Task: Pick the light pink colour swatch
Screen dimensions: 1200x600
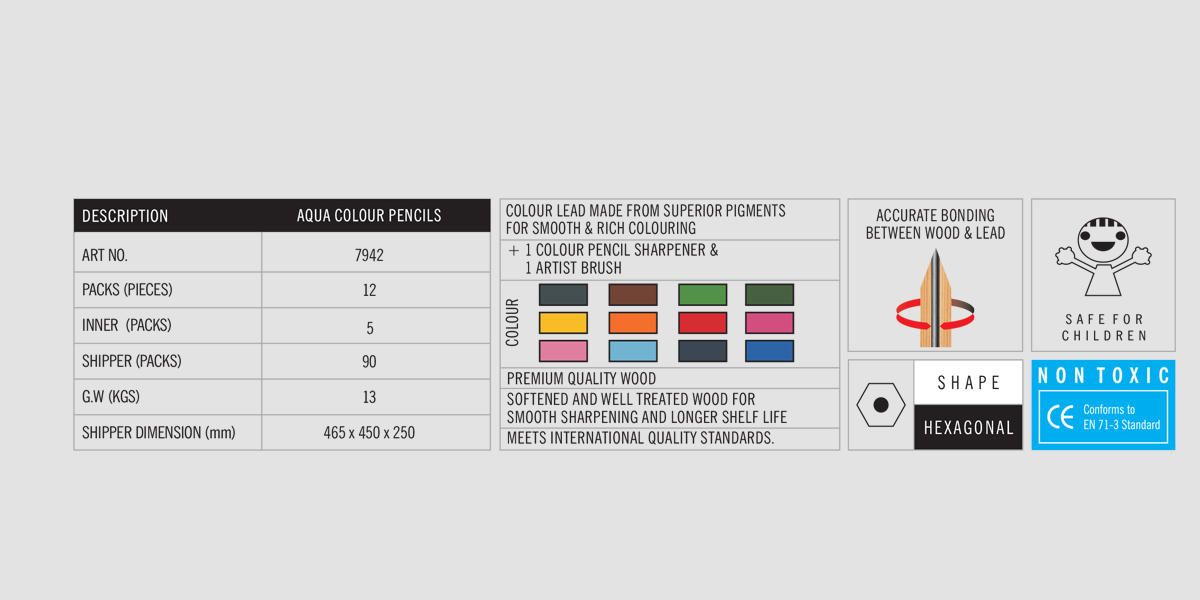Action: (x=563, y=351)
